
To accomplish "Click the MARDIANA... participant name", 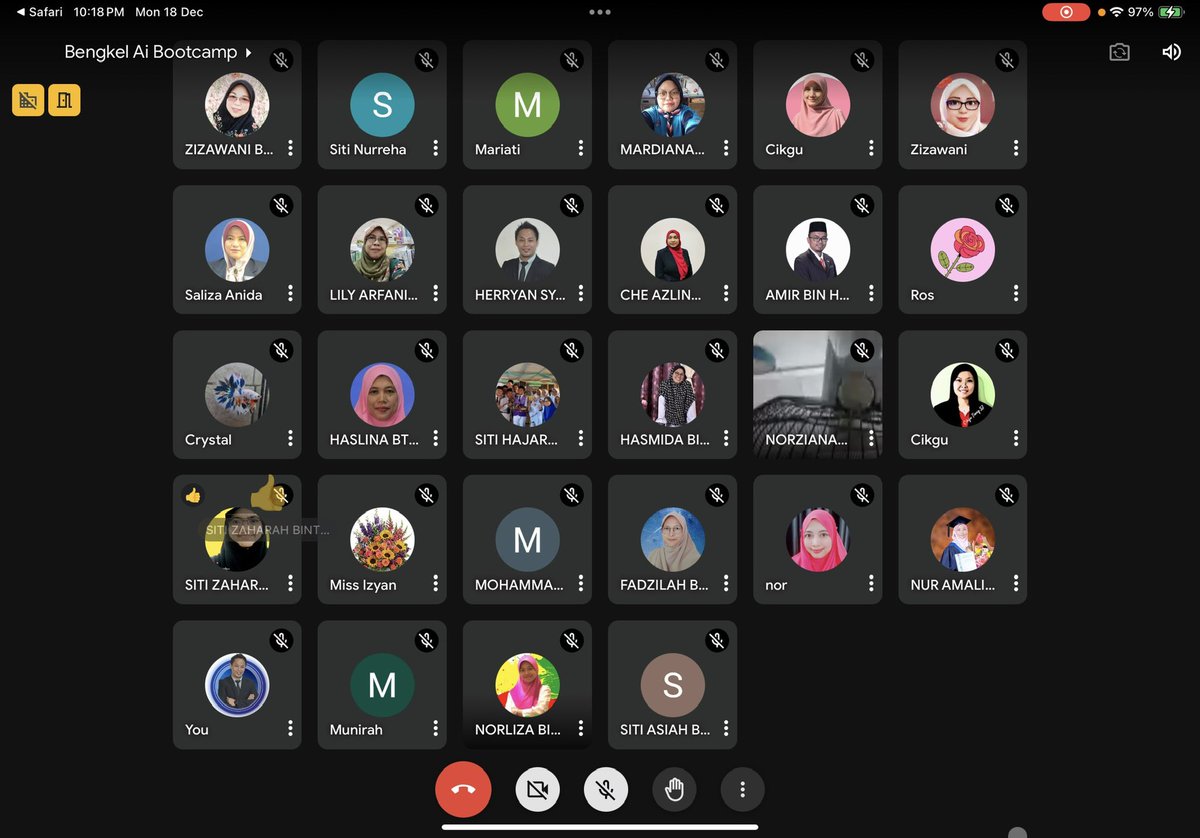I will [x=662, y=149].
